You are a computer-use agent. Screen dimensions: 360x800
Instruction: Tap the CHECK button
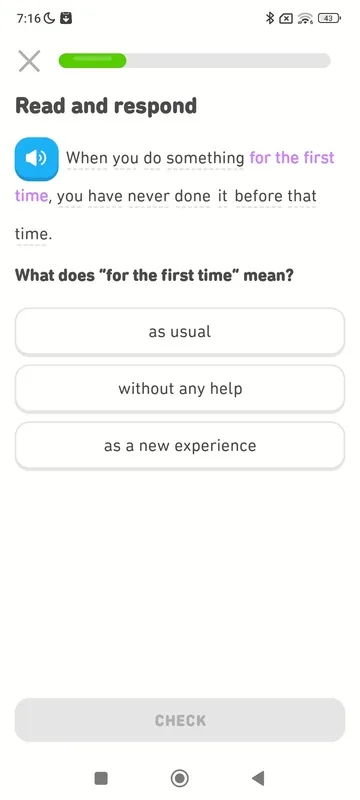point(180,720)
